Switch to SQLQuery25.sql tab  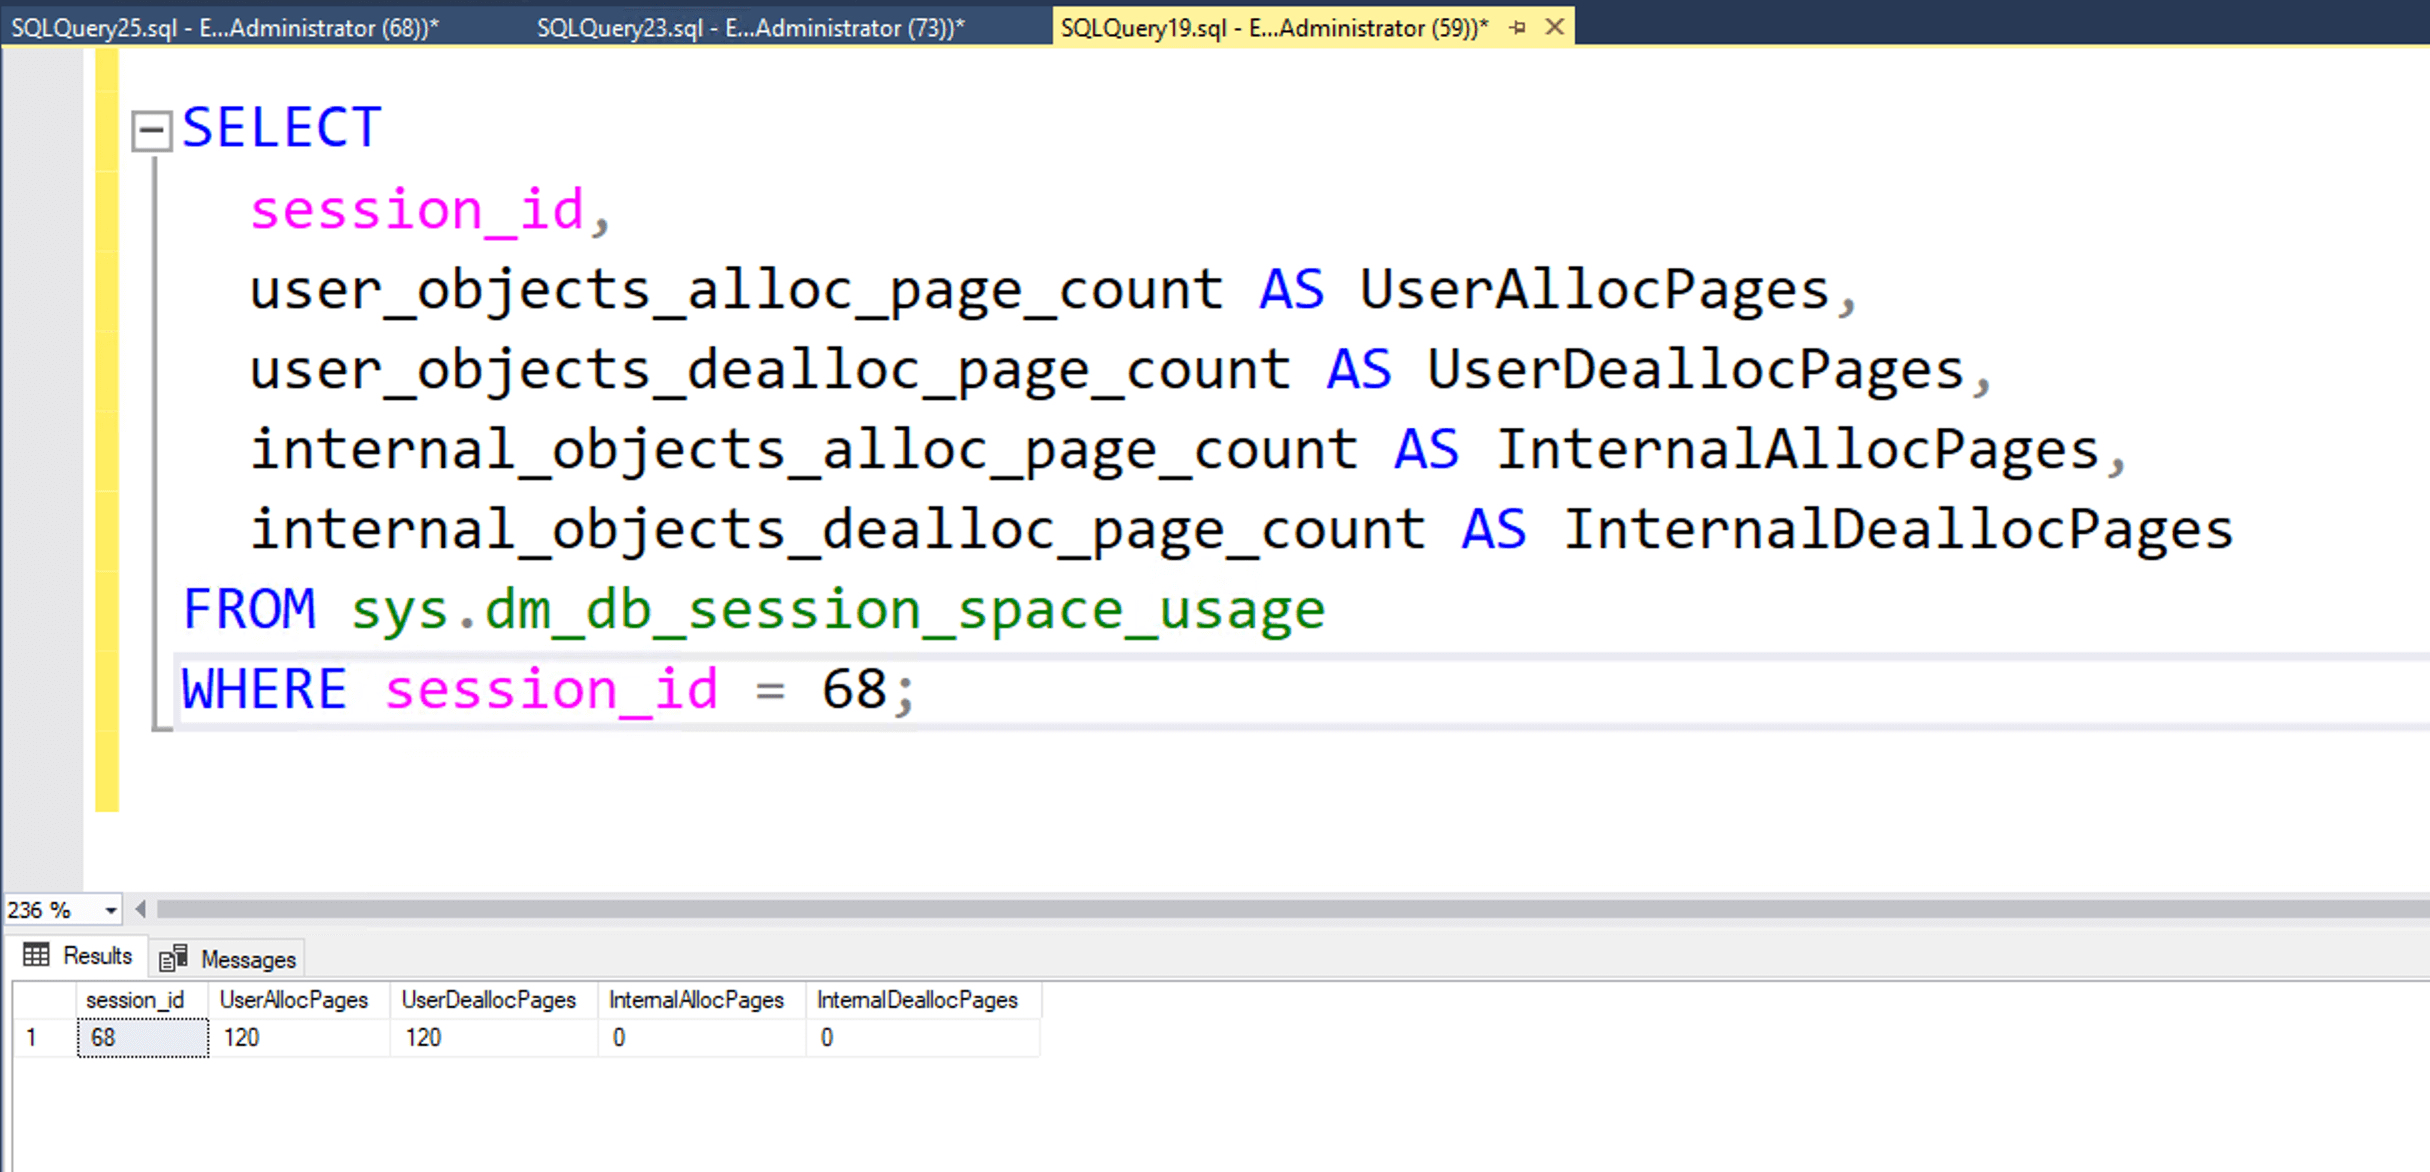click(226, 28)
